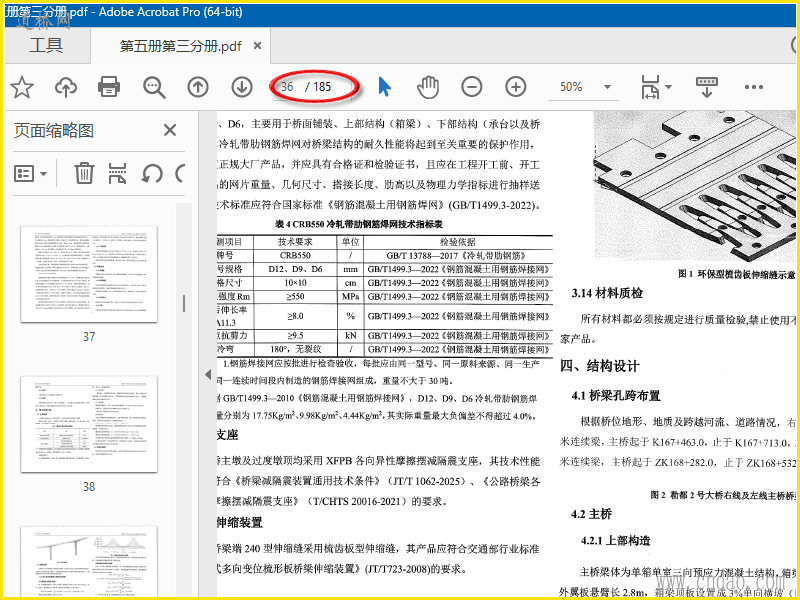The width and height of the screenshot is (800, 600).
Task: Click the 页面缩略图 panel title
Action: pyautogui.click(x=54, y=131)
